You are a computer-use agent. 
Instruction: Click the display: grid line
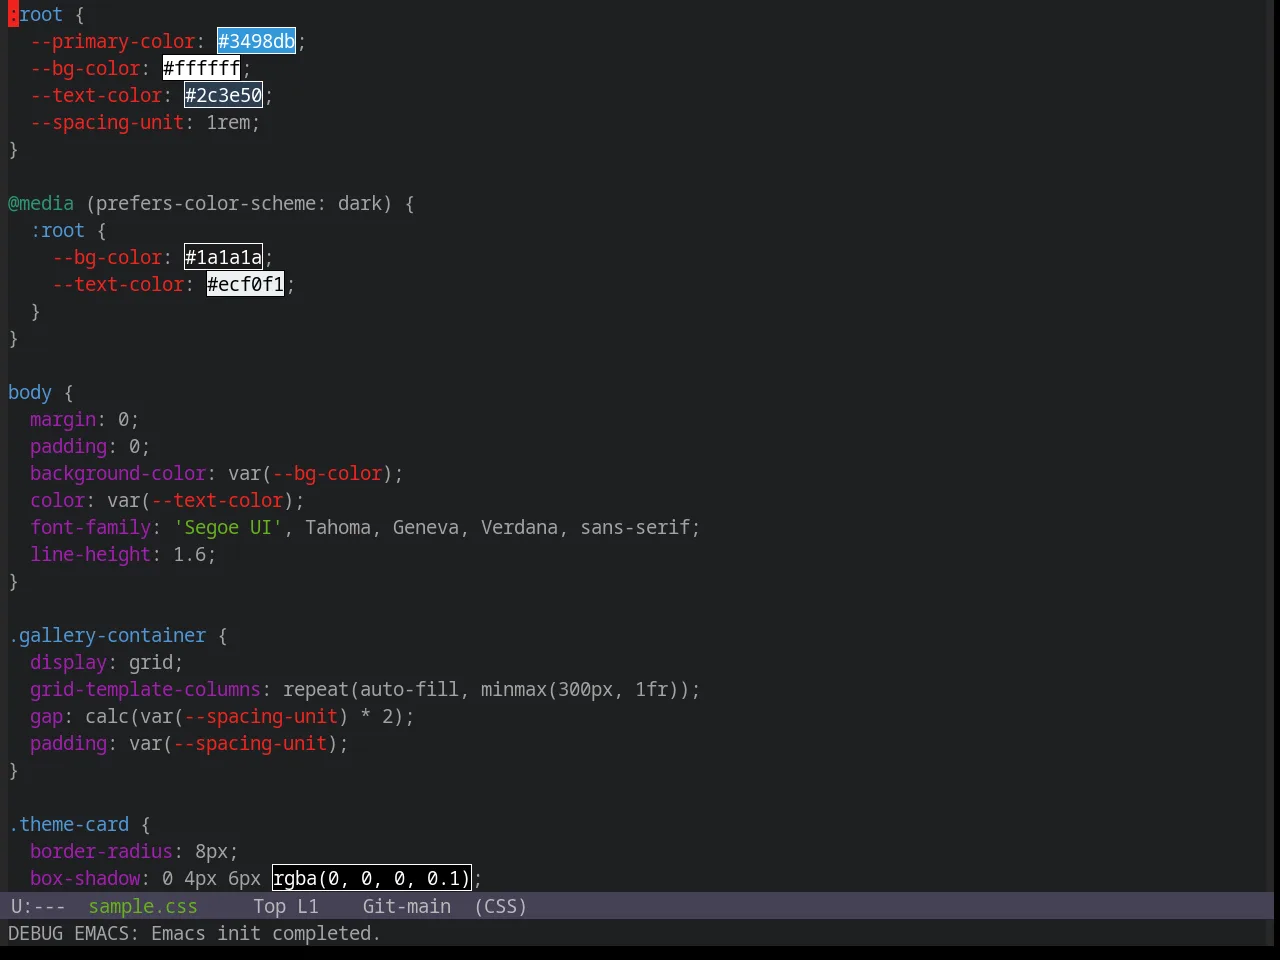point(107,662)
